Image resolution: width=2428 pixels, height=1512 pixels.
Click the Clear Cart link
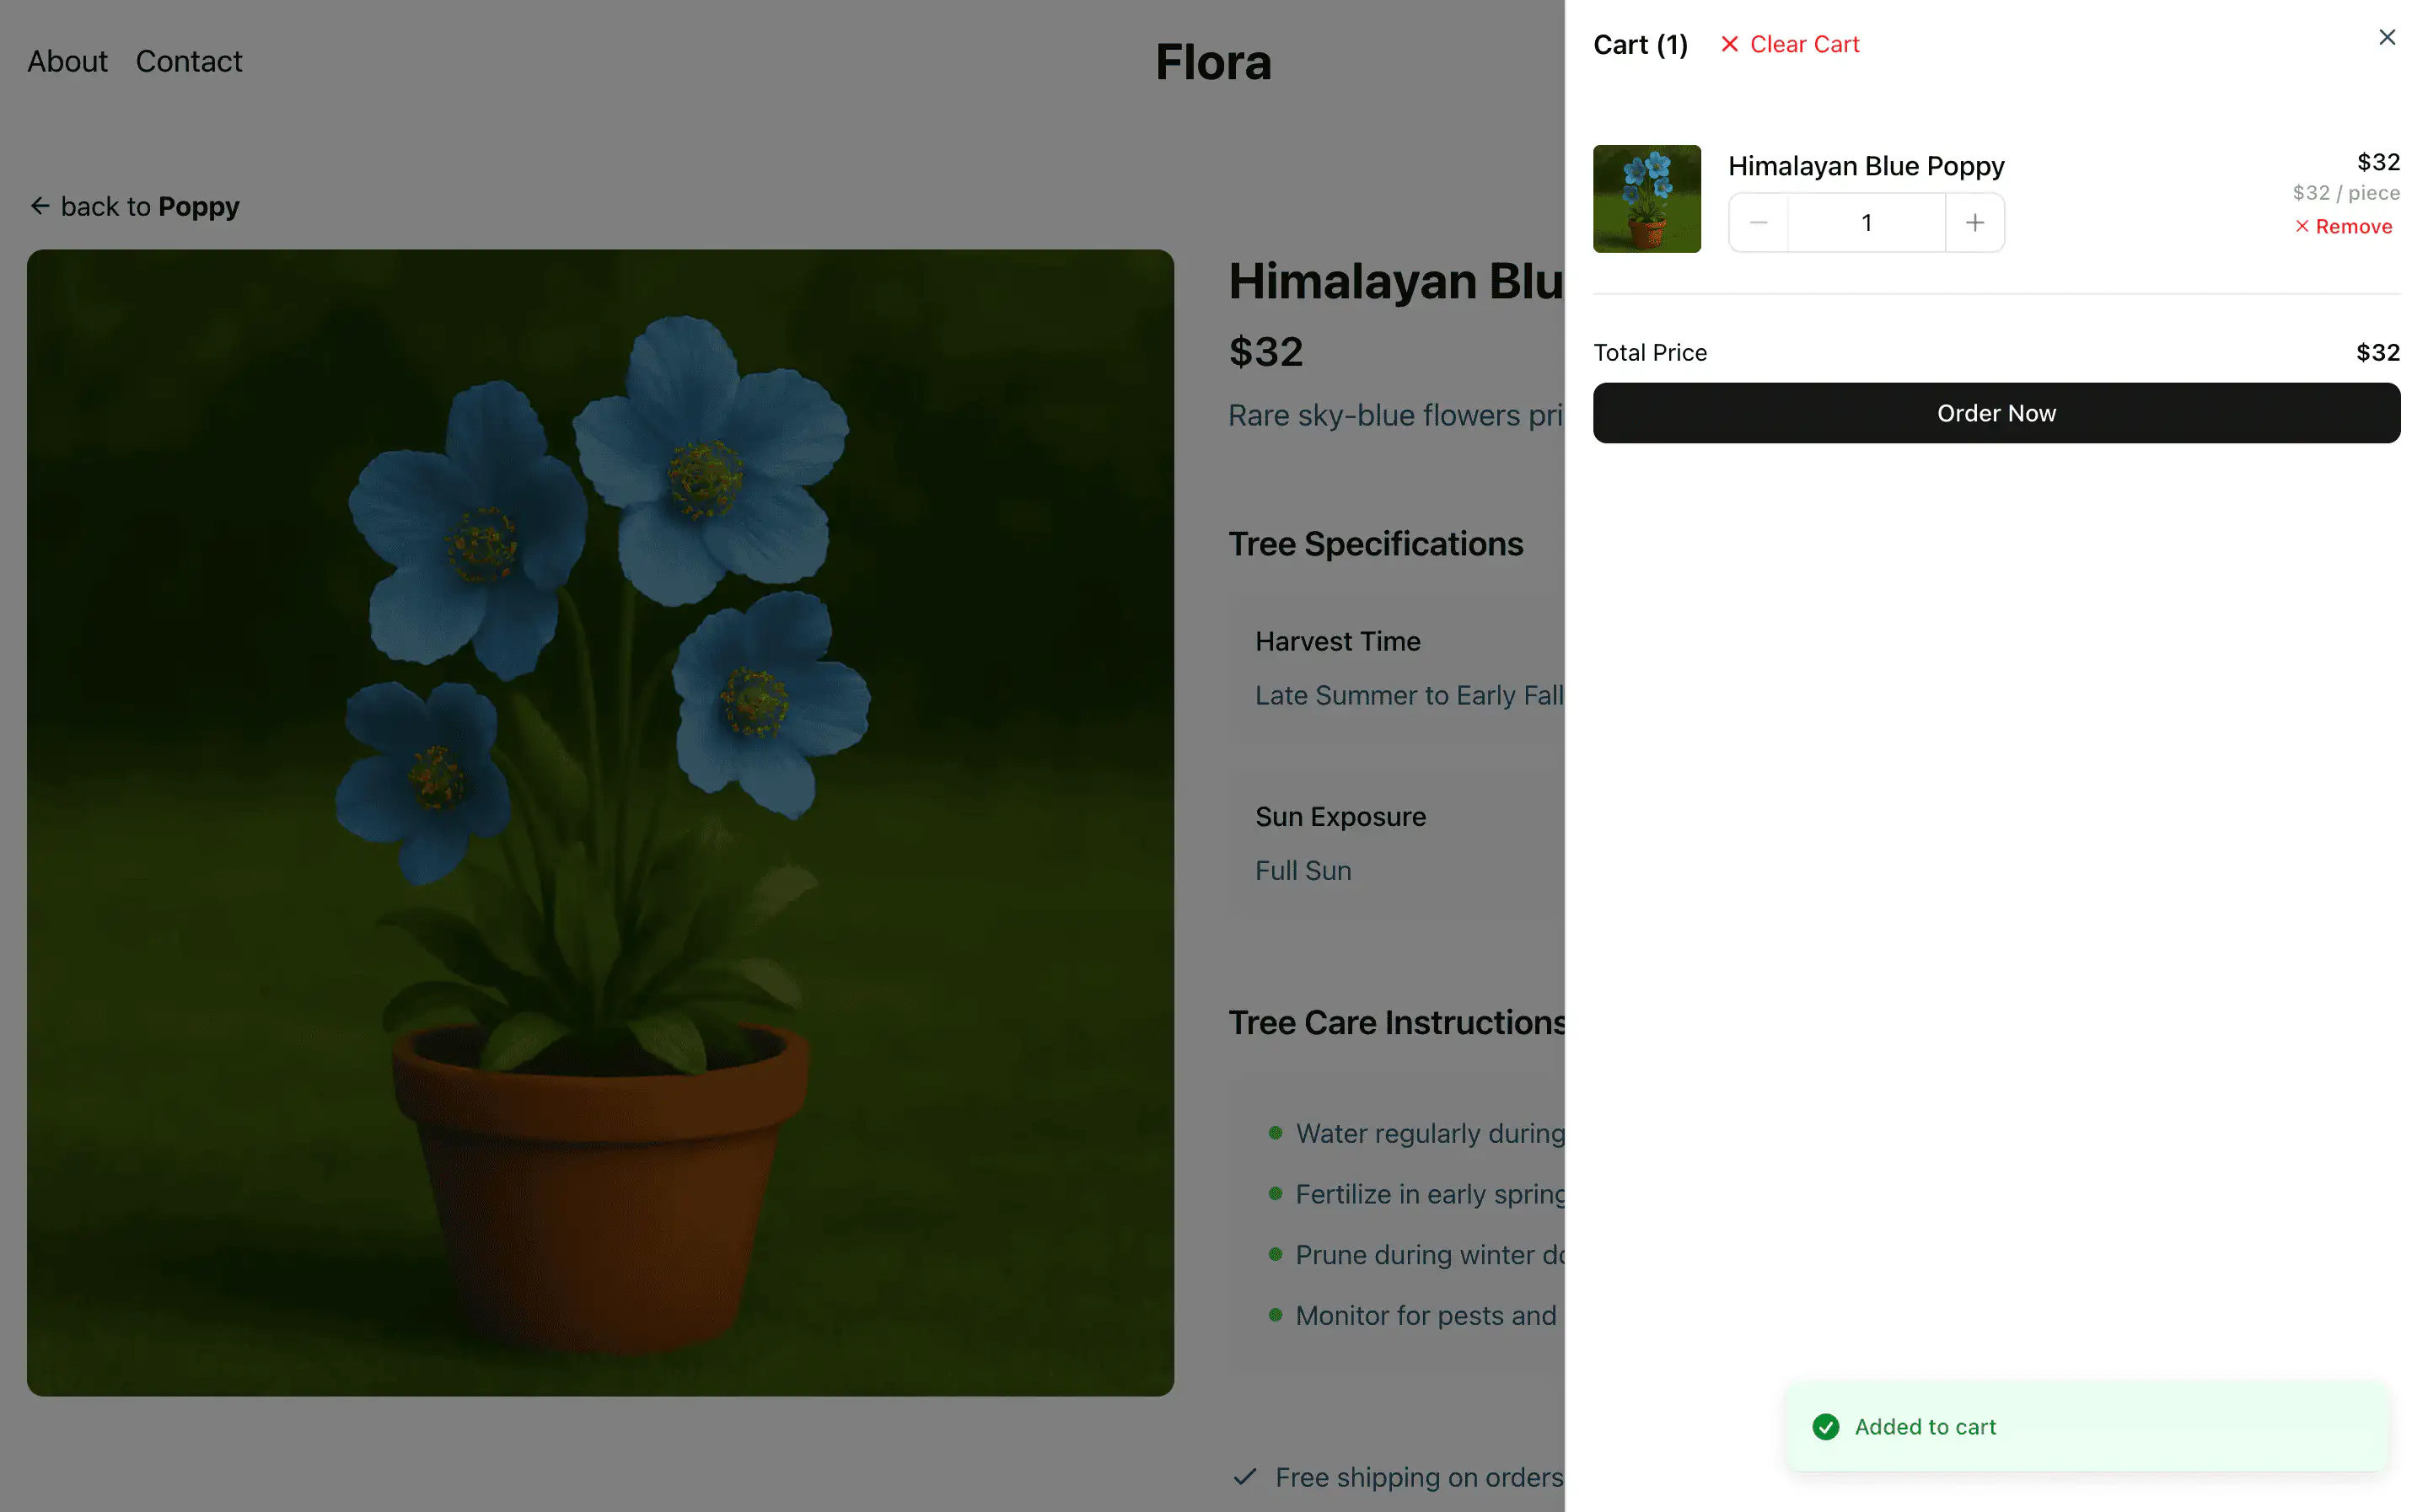pyautogui.click(x=1803, y=44)
